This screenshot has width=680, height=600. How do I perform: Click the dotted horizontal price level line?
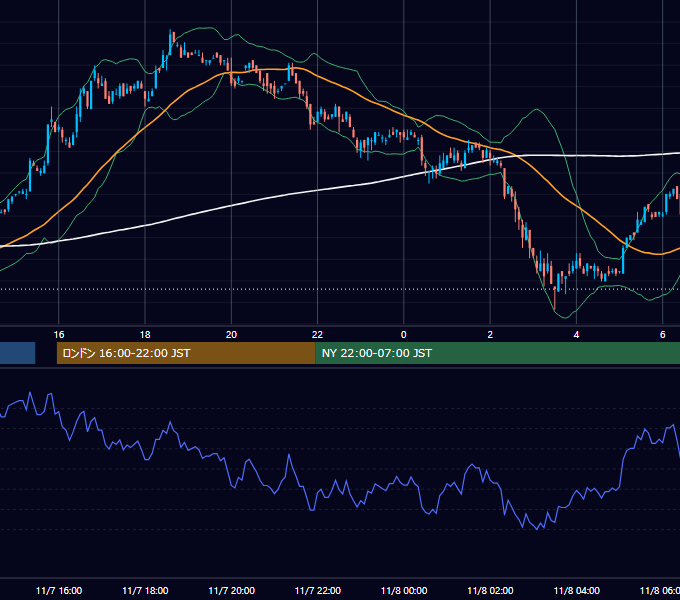click(x=340, y=289)
